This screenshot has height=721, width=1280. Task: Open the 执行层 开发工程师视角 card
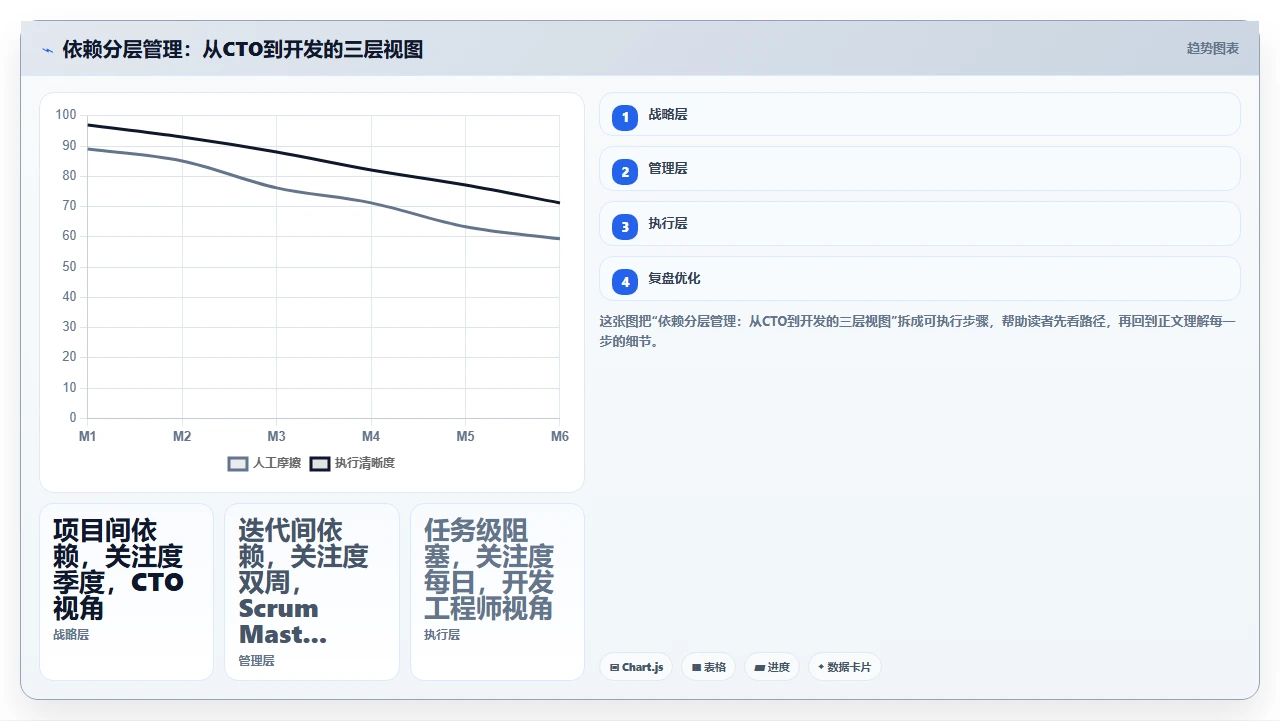tap(497, 592)
